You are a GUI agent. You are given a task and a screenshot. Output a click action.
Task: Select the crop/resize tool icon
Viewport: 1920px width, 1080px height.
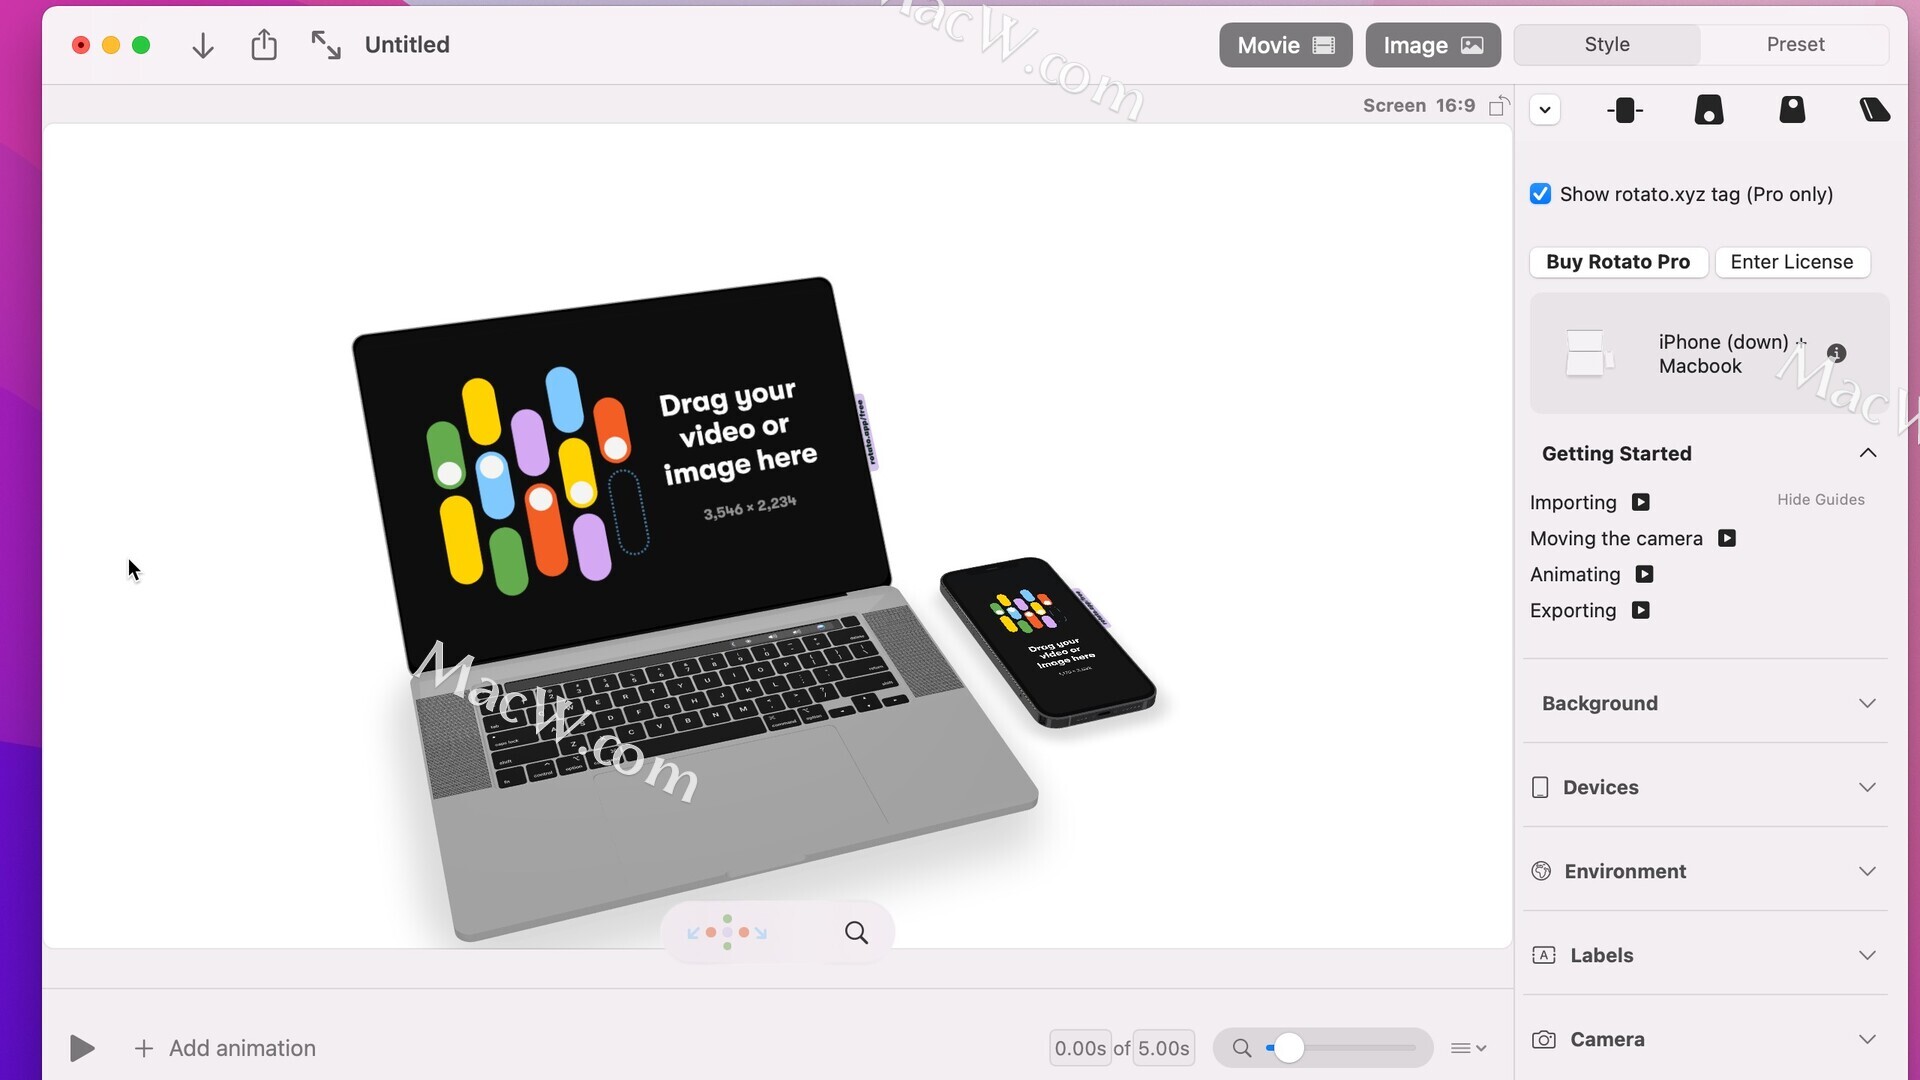click(x=327, y=45)
